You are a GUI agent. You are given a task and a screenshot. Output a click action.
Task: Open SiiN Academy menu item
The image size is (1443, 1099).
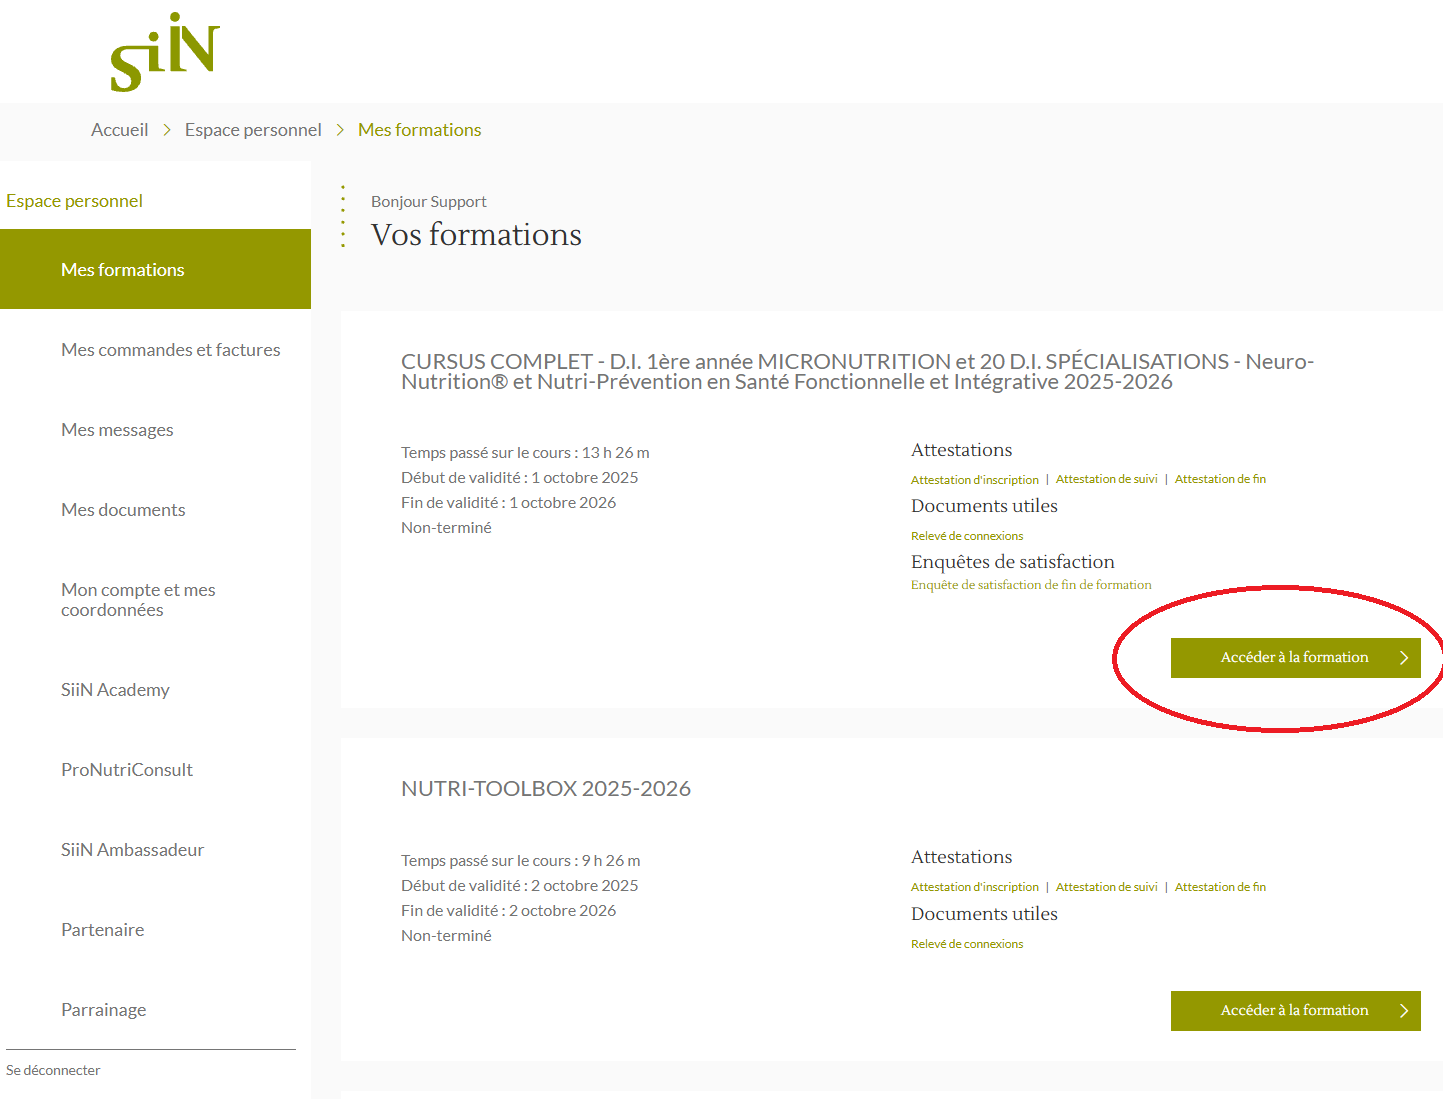115,690
